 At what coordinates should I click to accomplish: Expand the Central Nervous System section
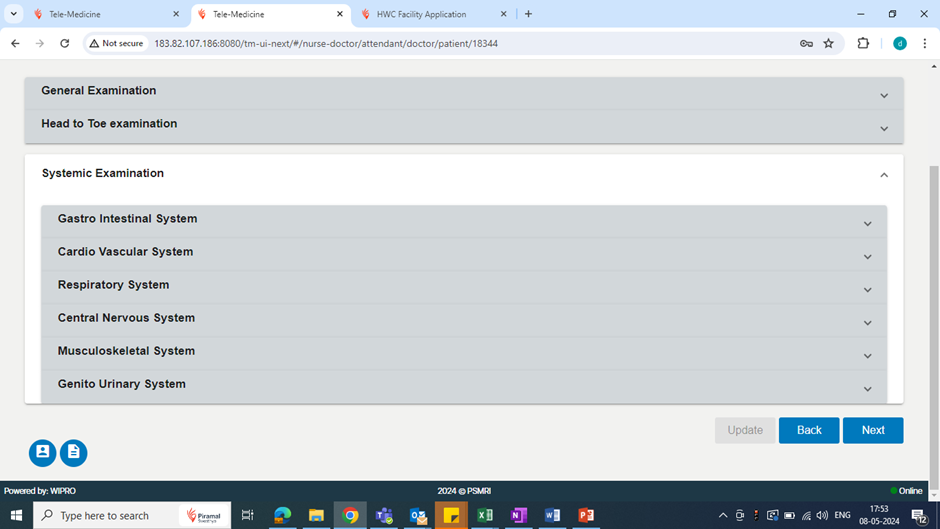(x=464, y=320)
